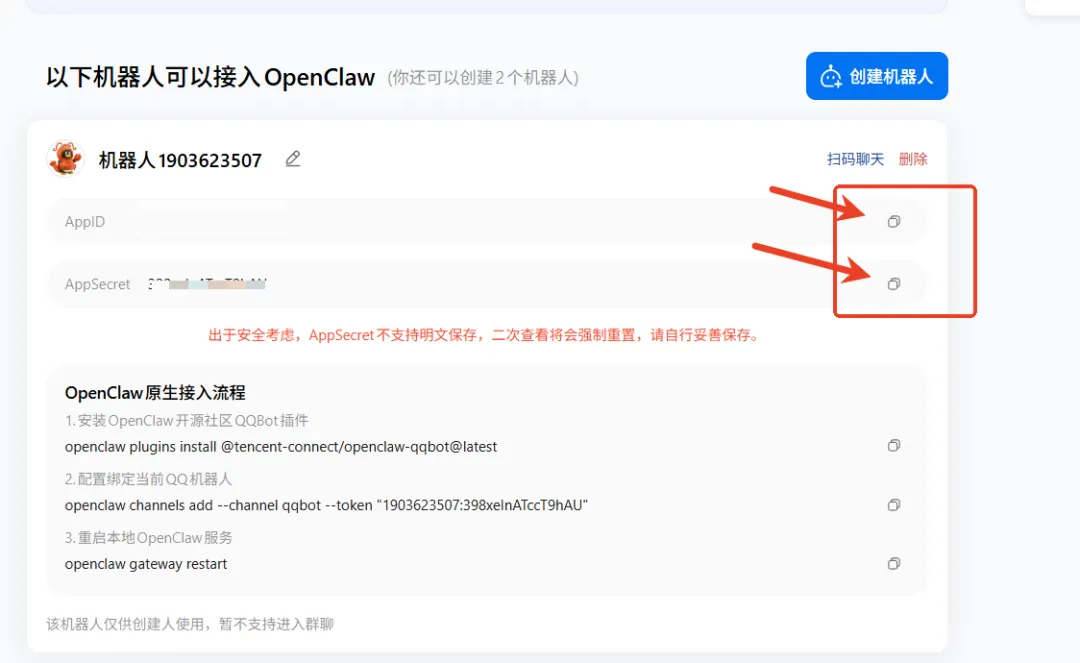Click the robot avatar image

(x=65, y=158)
